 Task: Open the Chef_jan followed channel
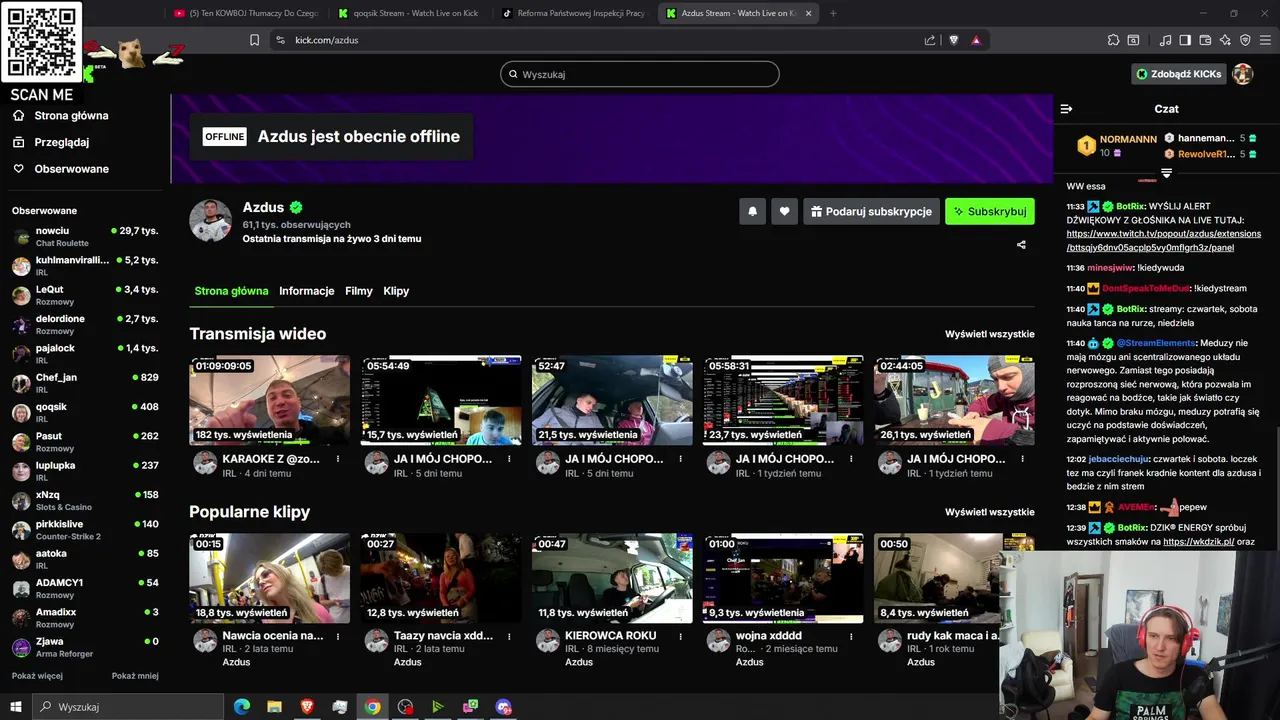point(85,383)
